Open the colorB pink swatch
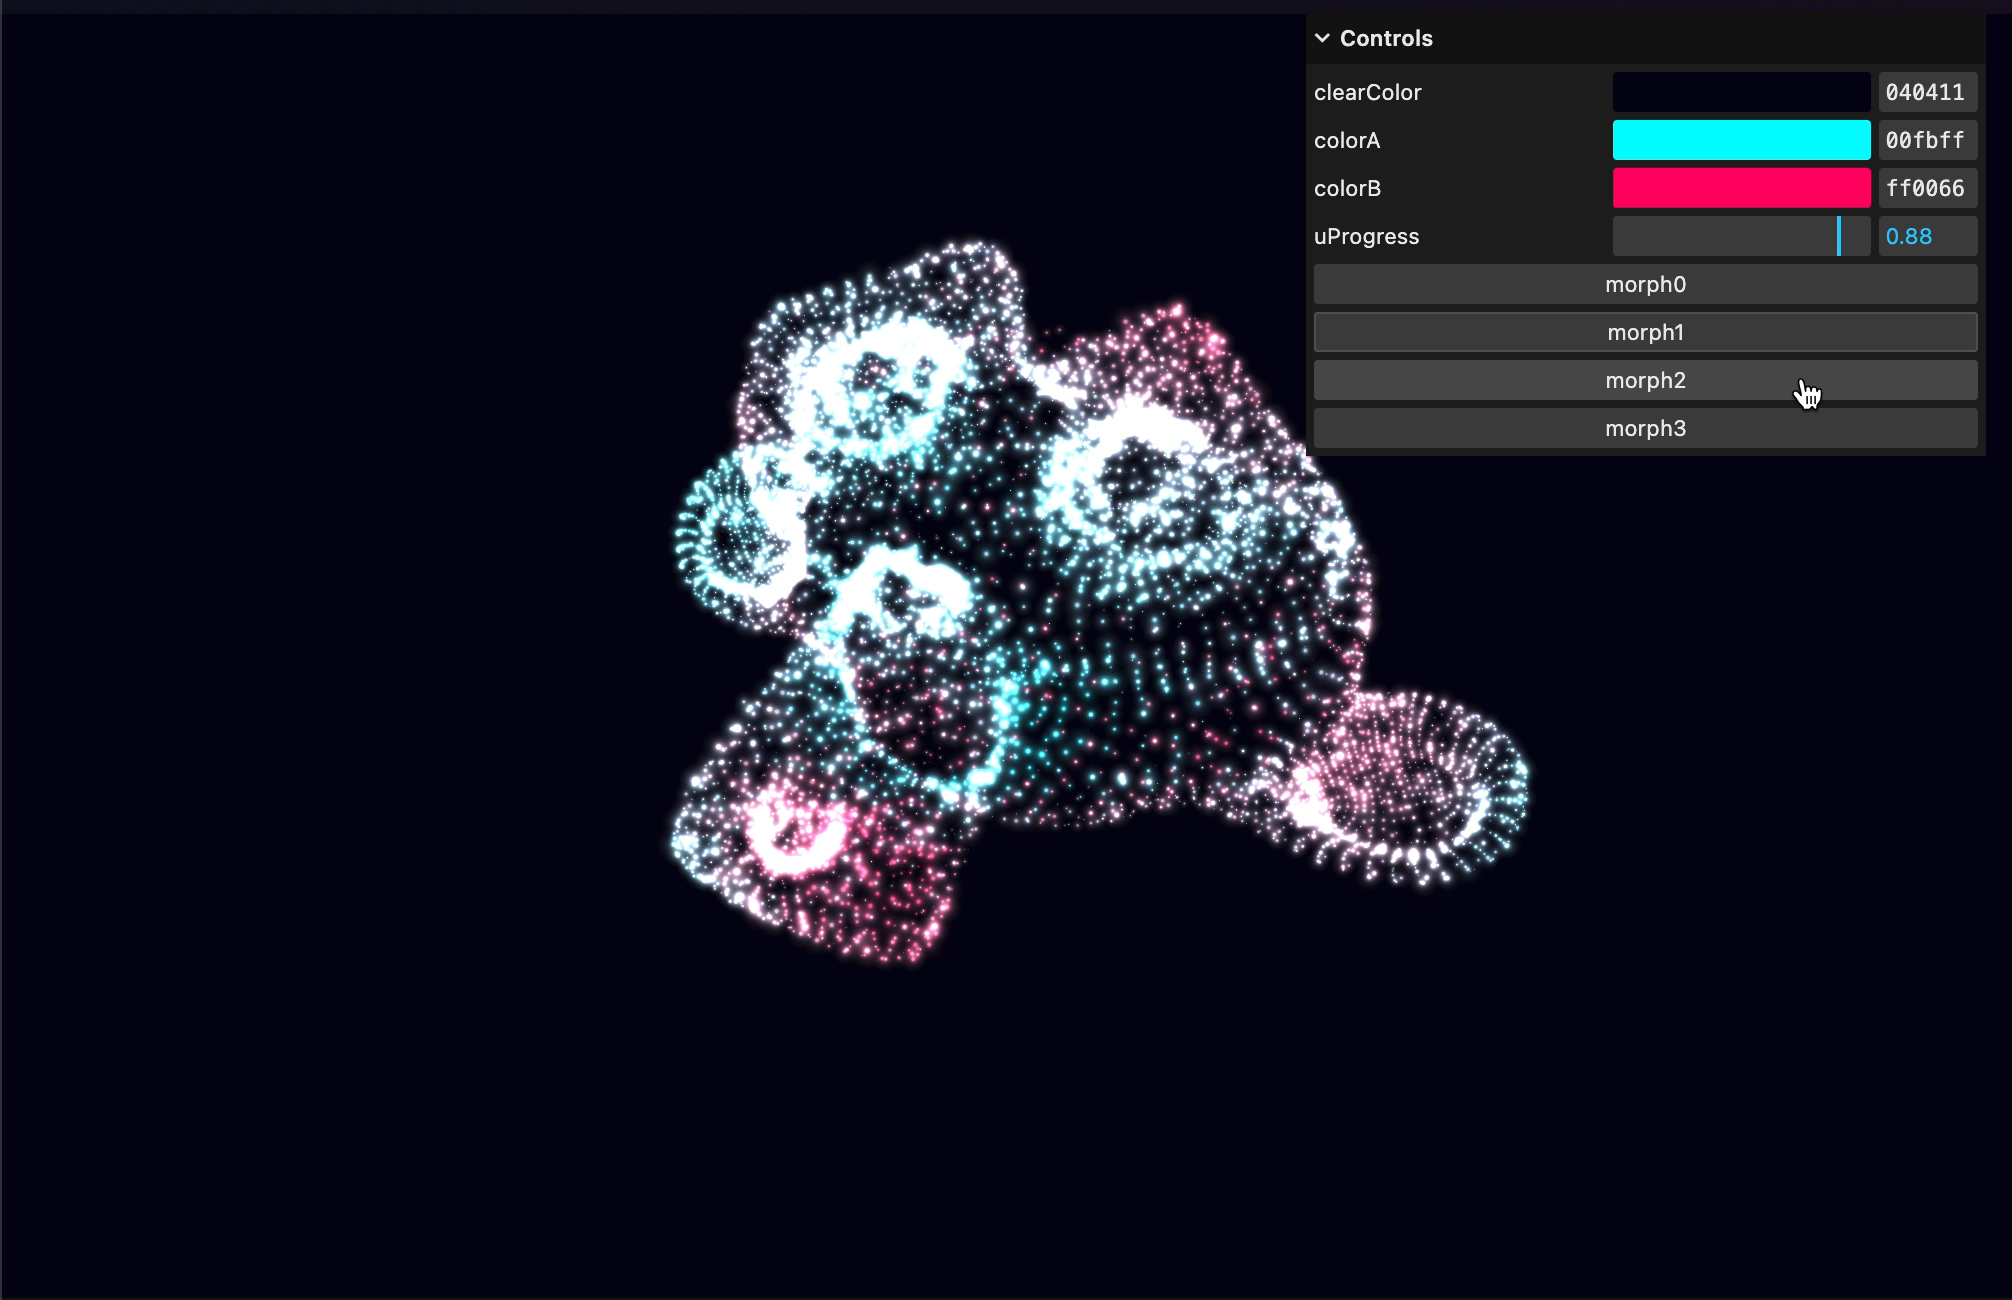This screenshot has height=1300, width=2012. coord(1741,188)
